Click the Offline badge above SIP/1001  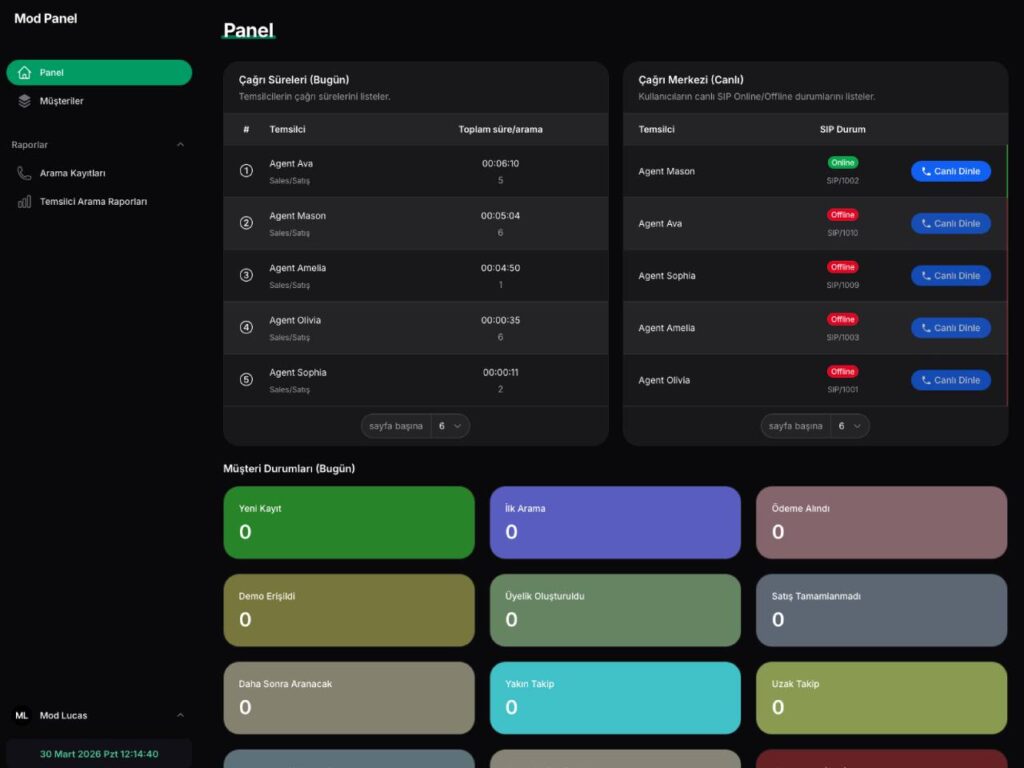coord(842,372)
